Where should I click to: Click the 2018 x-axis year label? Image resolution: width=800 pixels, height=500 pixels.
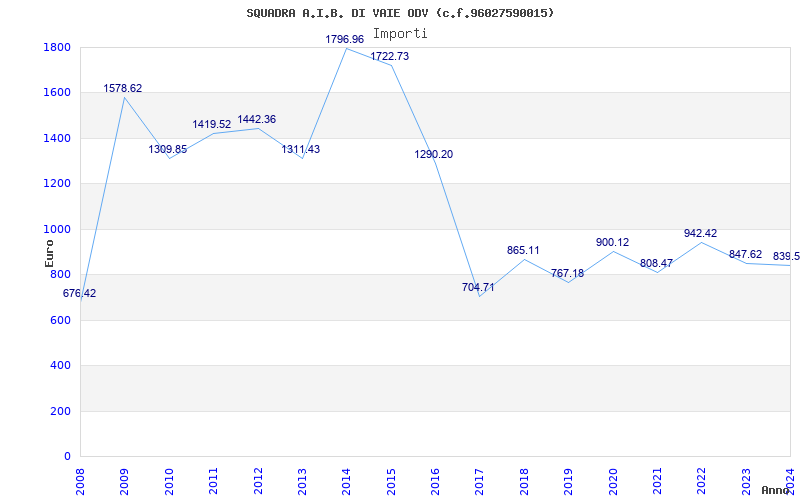[524, 481]
